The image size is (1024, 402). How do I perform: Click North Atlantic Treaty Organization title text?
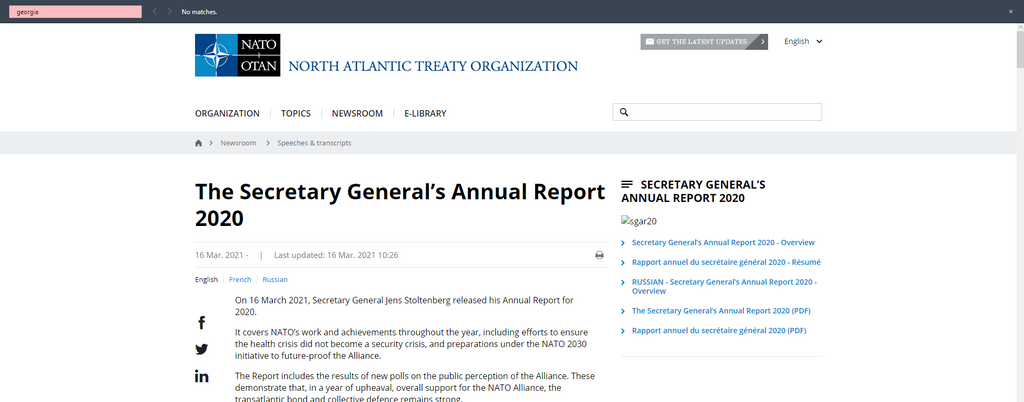[x=433, y=66]
